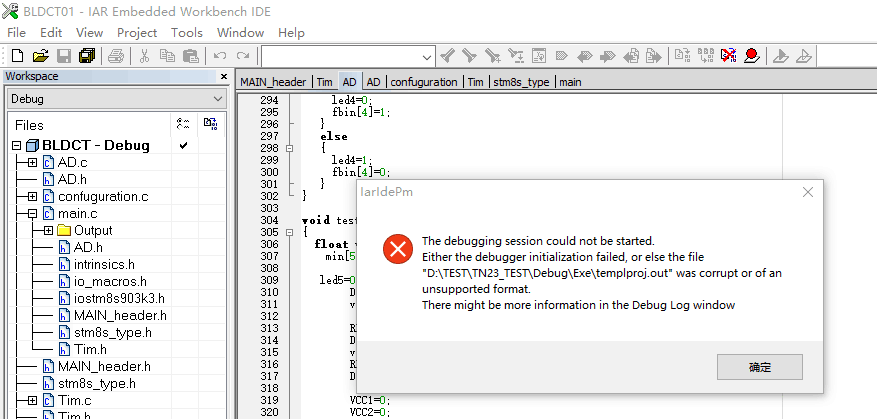Viewport: 877px width, 419px height.
Task: Click inside the toolbar quick search field
Action: coord(341,57)
